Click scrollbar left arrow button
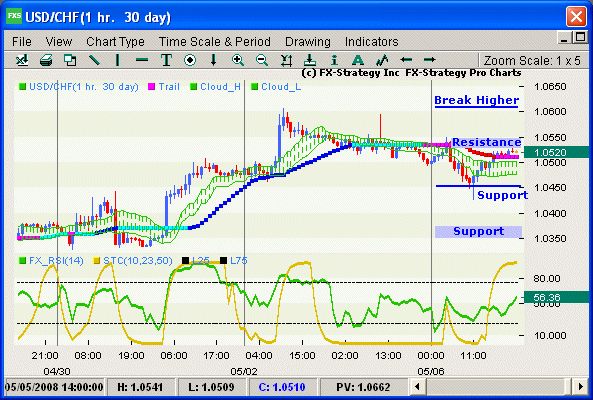 pos(418,387)
